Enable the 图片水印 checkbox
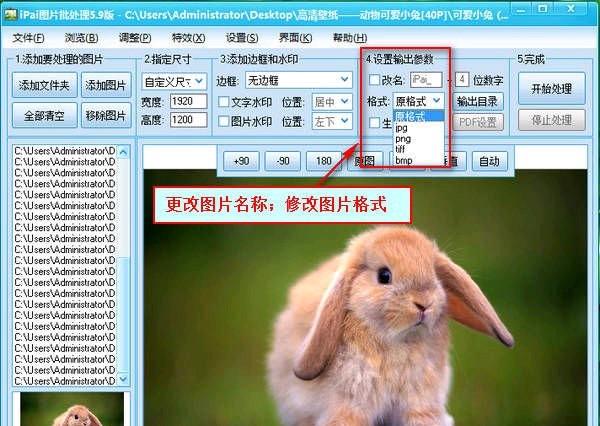Screen dimensions: 600x426 click(224, 122)
